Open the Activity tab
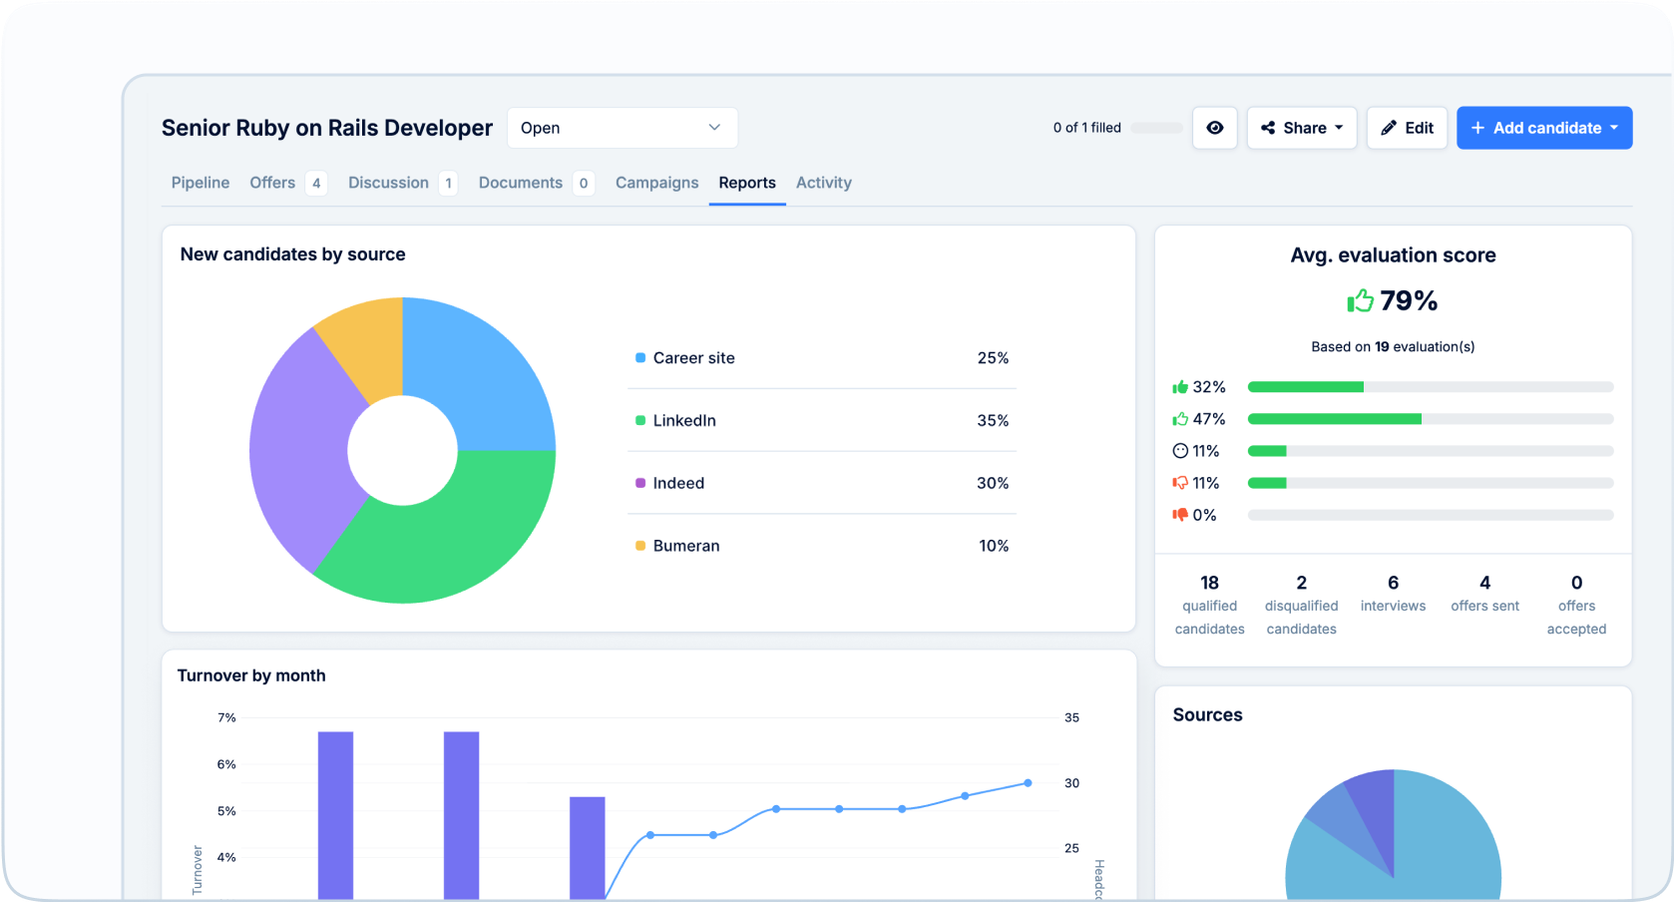This screenshot has width=1674, height=902. tap(824, 183)
